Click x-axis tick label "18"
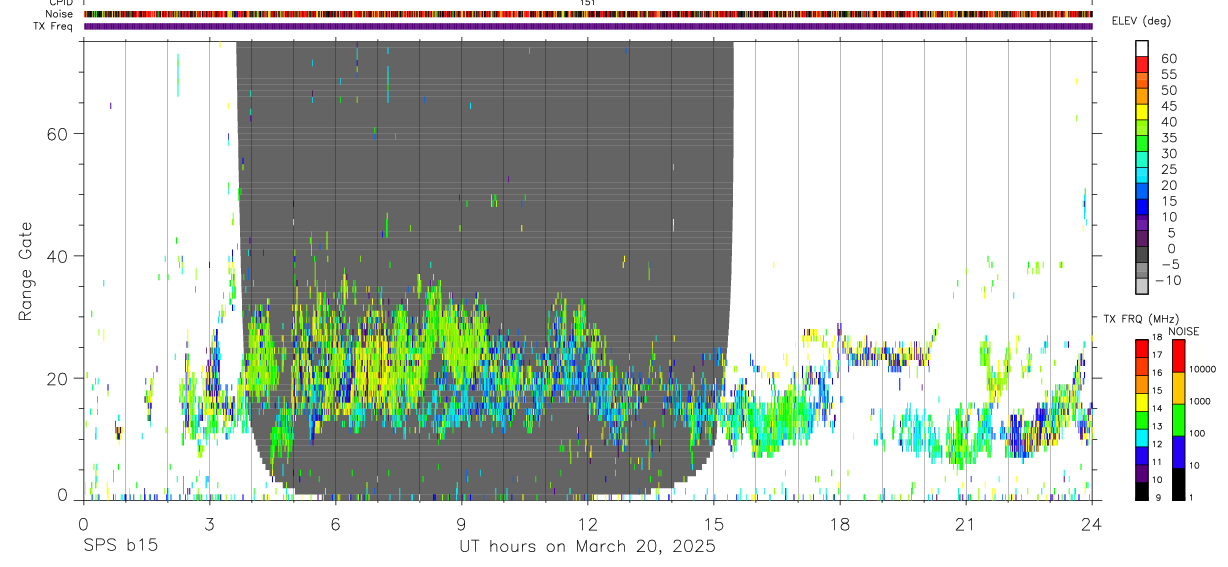This screenshot has width=1228, height=567. pos(839,524)
